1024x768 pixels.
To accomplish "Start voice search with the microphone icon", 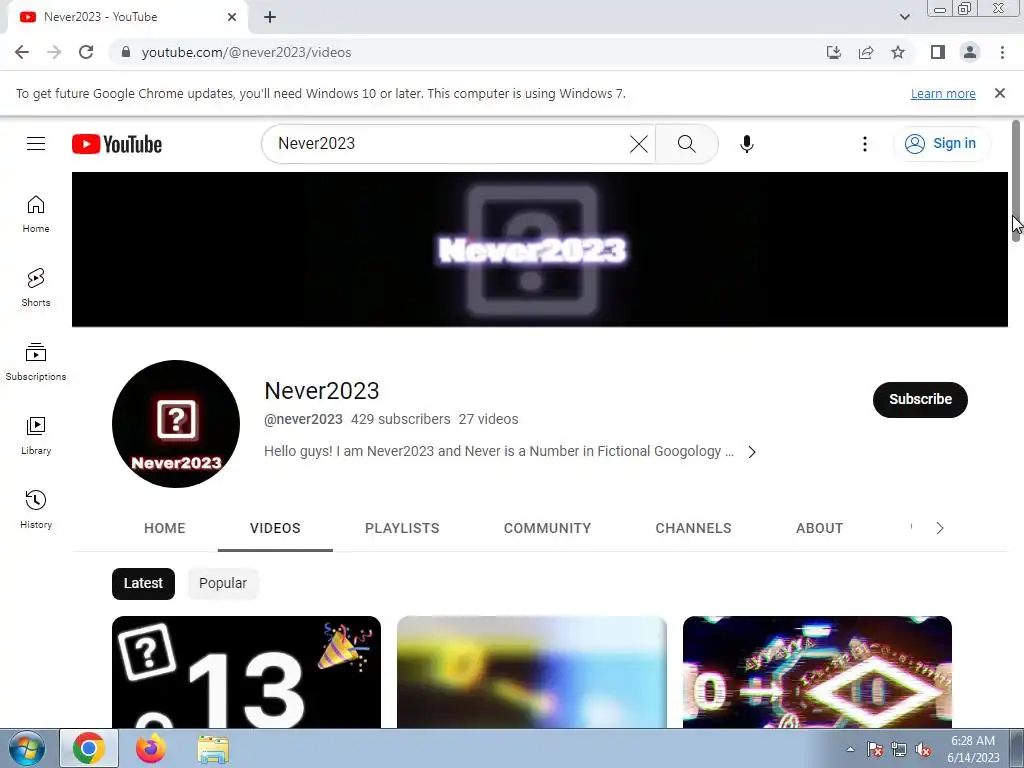I will [x=746, y=144].
